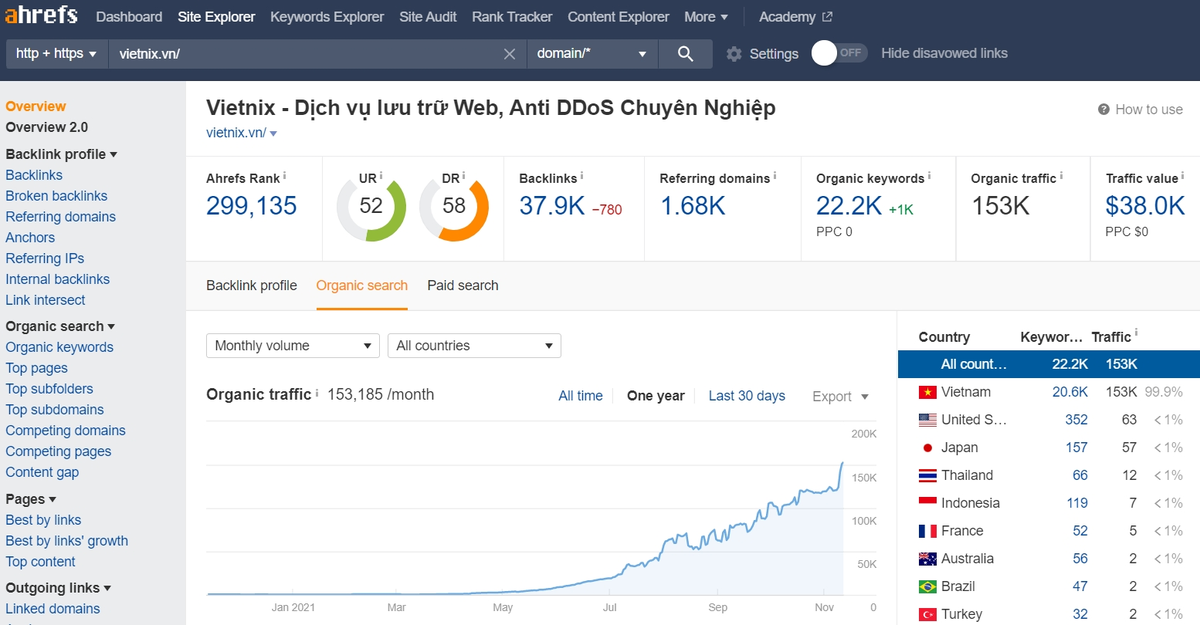Sort table by Traffic column header

[1111, 337]
